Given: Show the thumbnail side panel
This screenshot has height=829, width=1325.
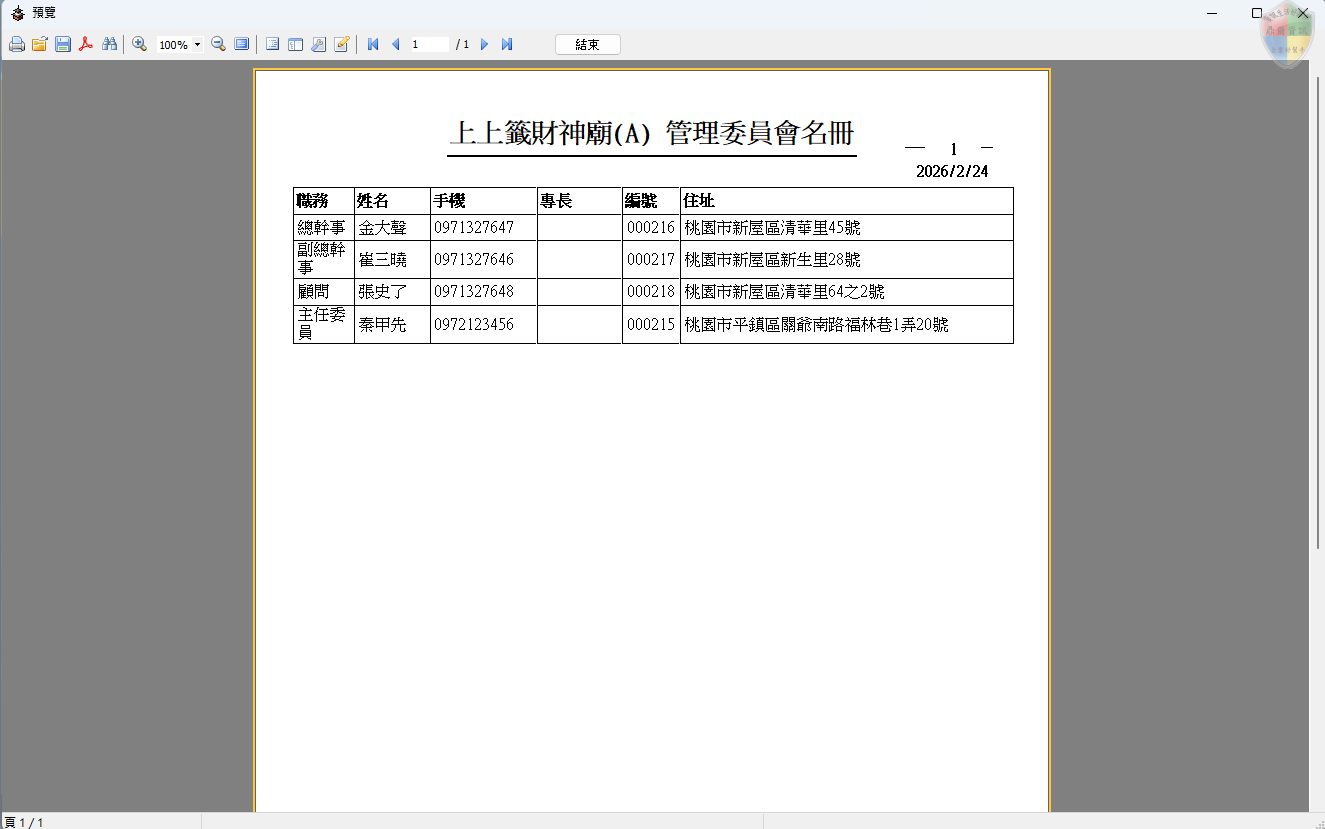Looking at the screenshot, I should pos(296,44).
